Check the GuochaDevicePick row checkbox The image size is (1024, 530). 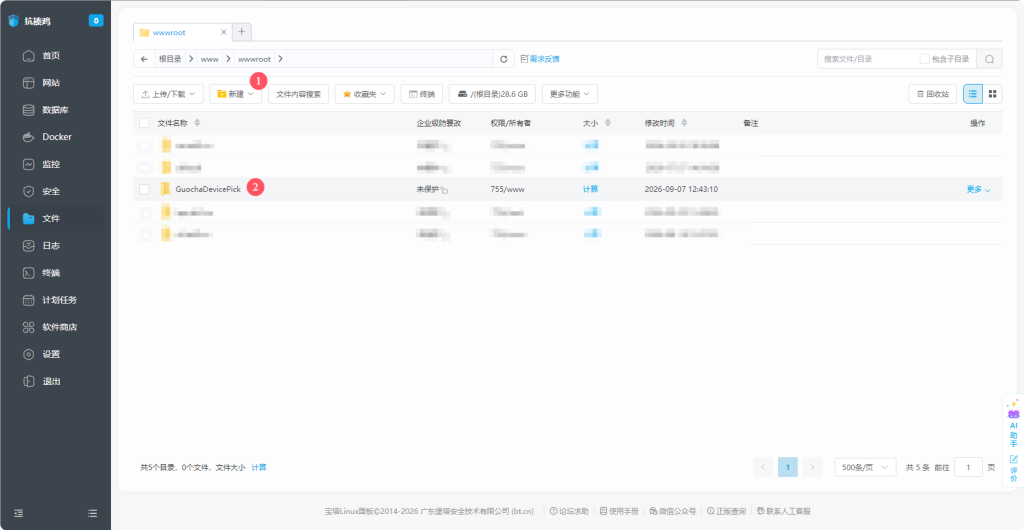point(144,189)
